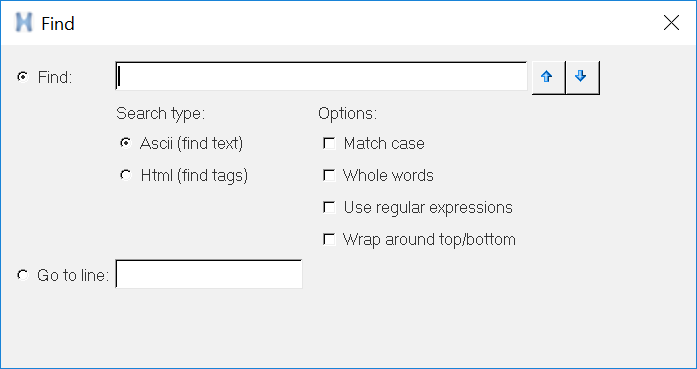Click inside the Go to line number field
This screenshot has height=369, width=697.
(209, 274)
